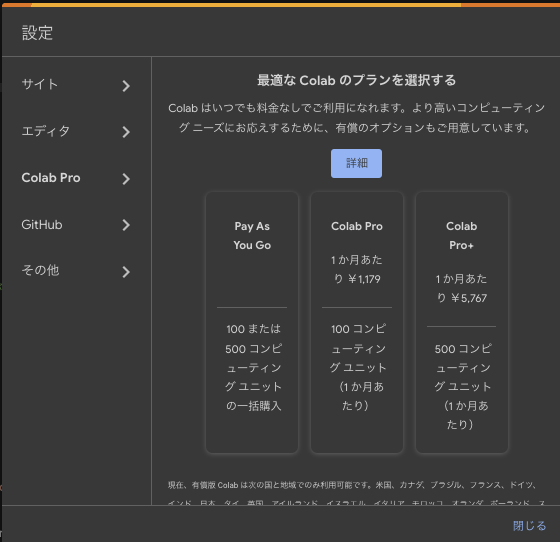Screen dimensions: 560x542
Task: Click the 500 コンピューティング ユニット description in Colab Pro+
Action: point(462,386)
